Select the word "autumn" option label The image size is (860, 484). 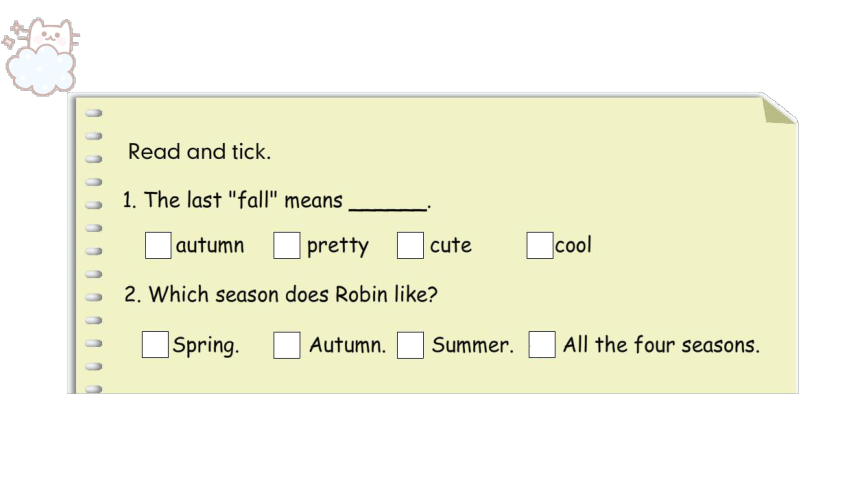coord(210,245)
